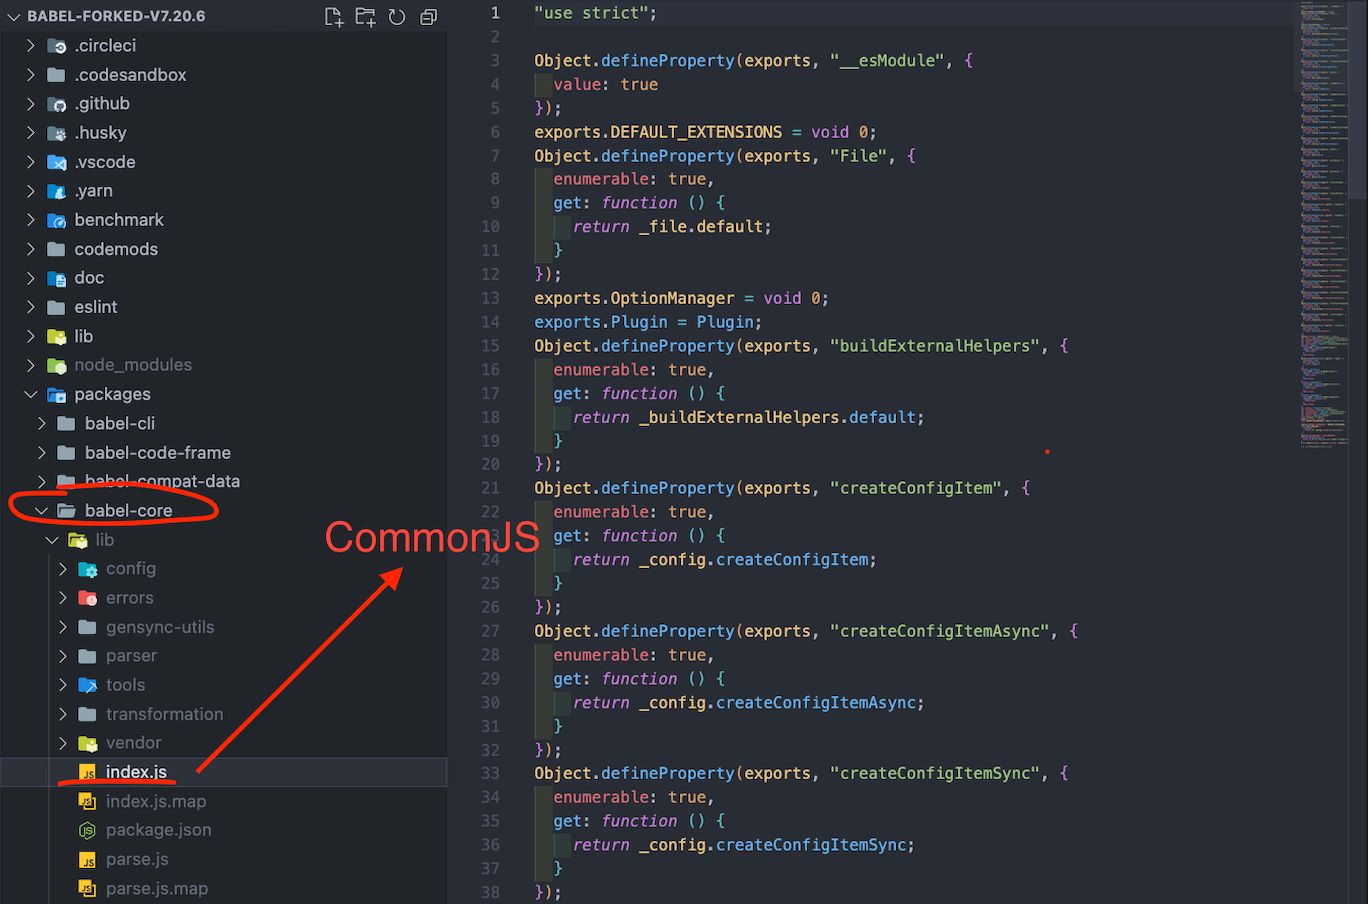Viewport: 1368px width, 904px height.
Task: Click the .yarn folder icon
Action: click(x=57, y=191)
